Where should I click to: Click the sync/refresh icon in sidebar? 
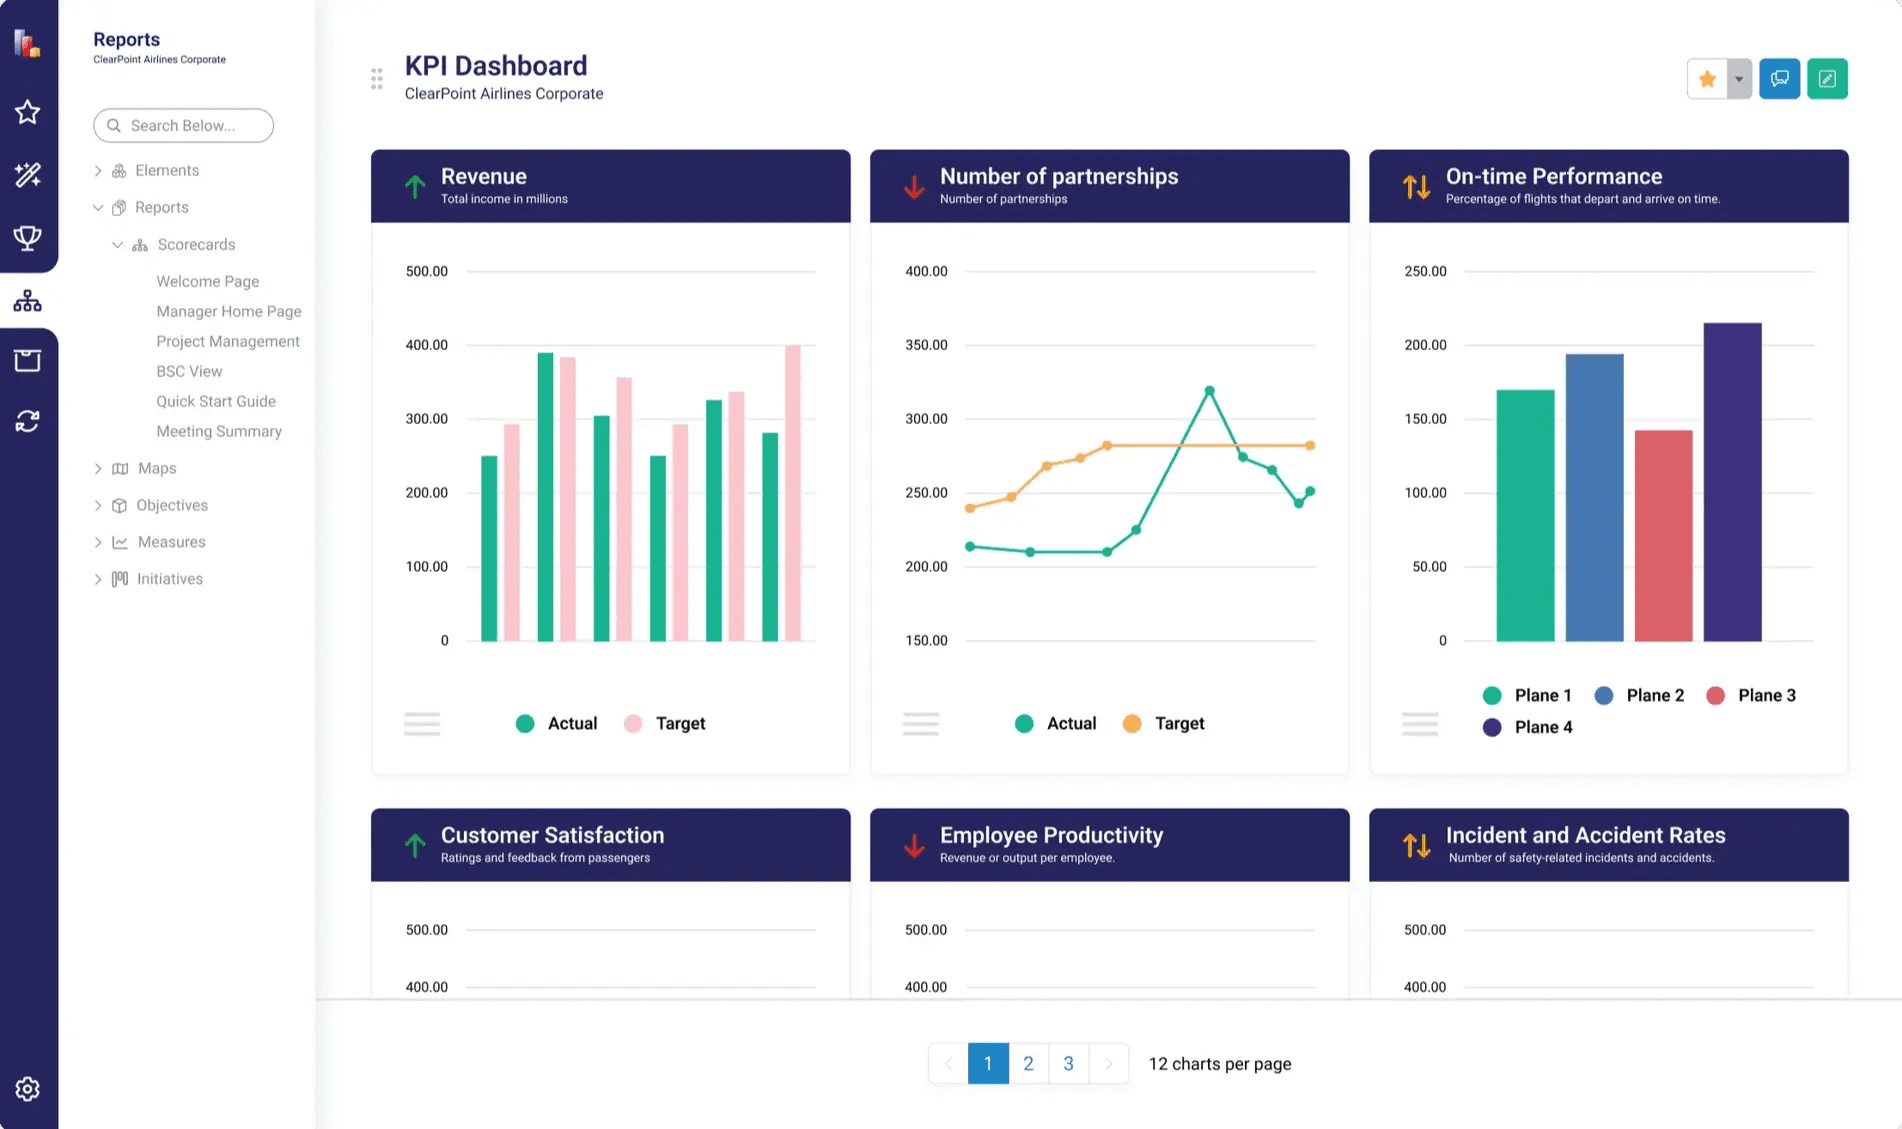[27, 420]
